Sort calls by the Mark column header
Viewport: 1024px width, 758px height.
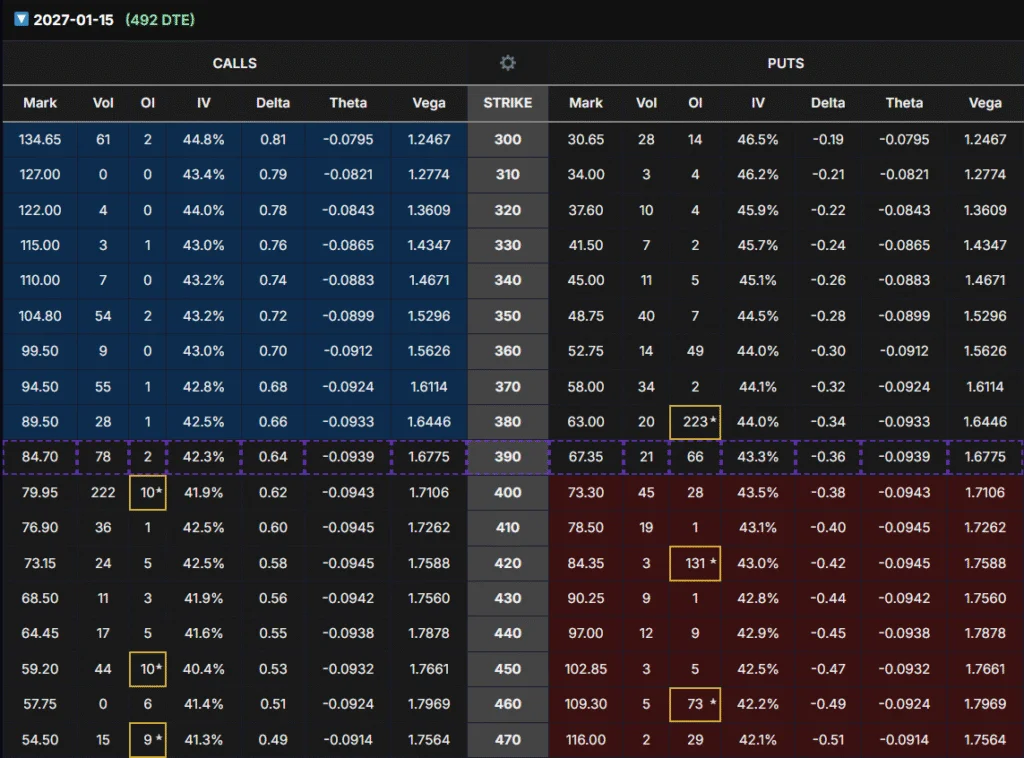click(x=40, y=103)
